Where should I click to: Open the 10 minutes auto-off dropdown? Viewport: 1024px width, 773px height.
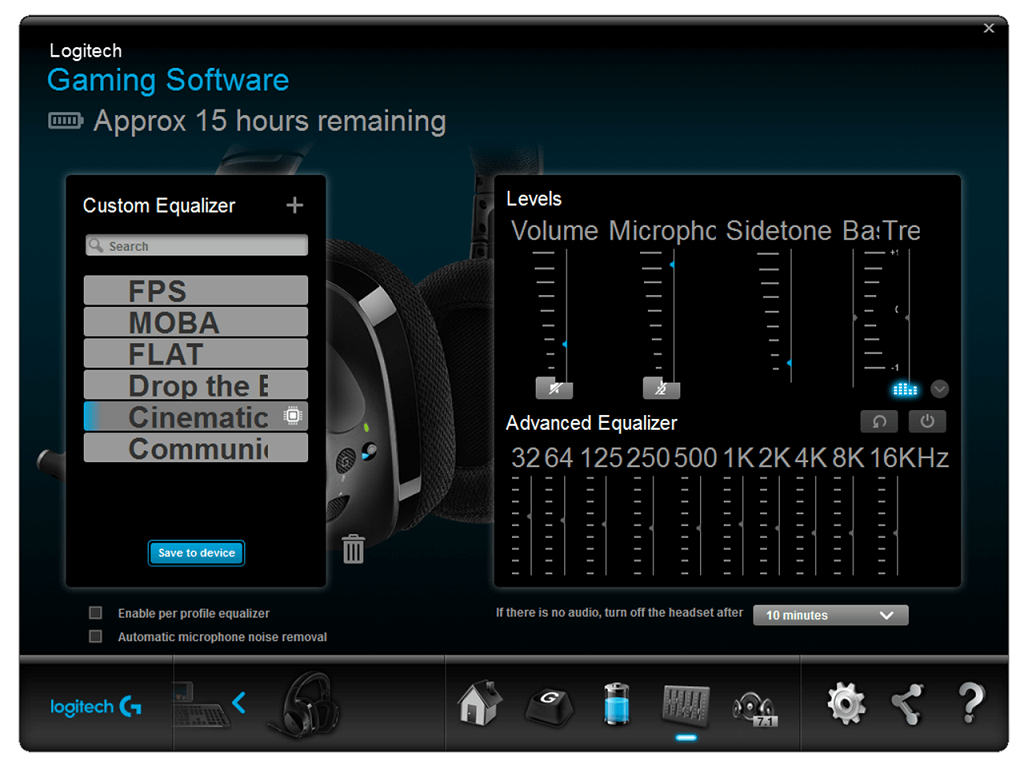830,615
